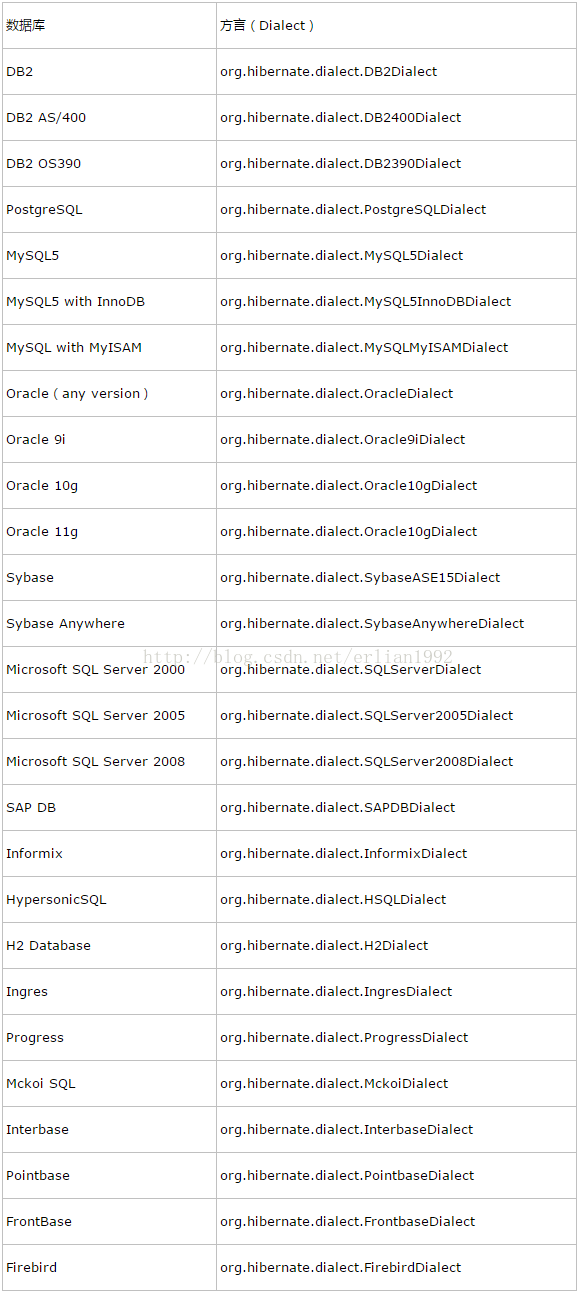Click the SAPDBDialect class name
This screenshot has height=1292, width=577.
tap(338, 808)
